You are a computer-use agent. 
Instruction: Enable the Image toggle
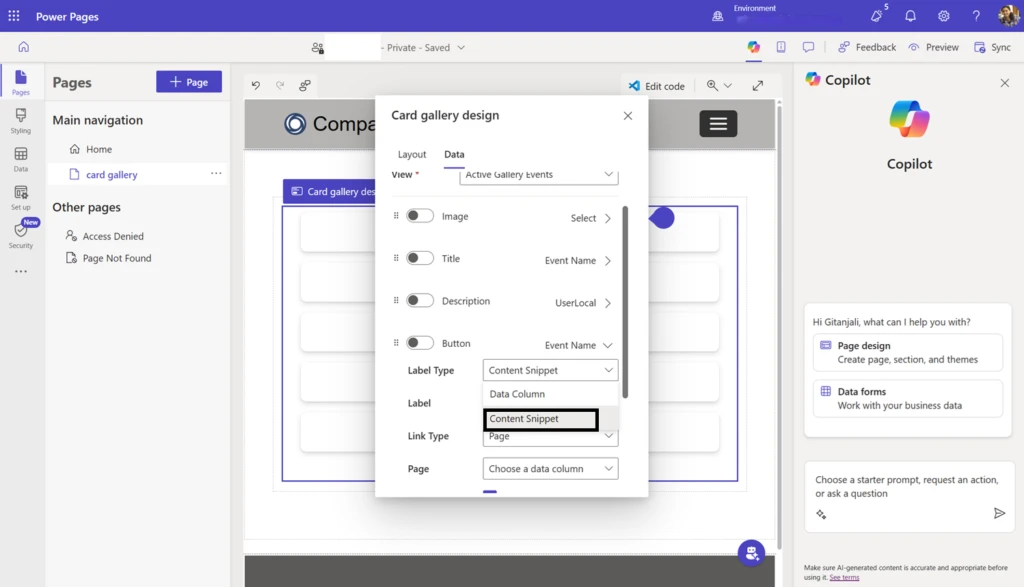tap(419, 216)
